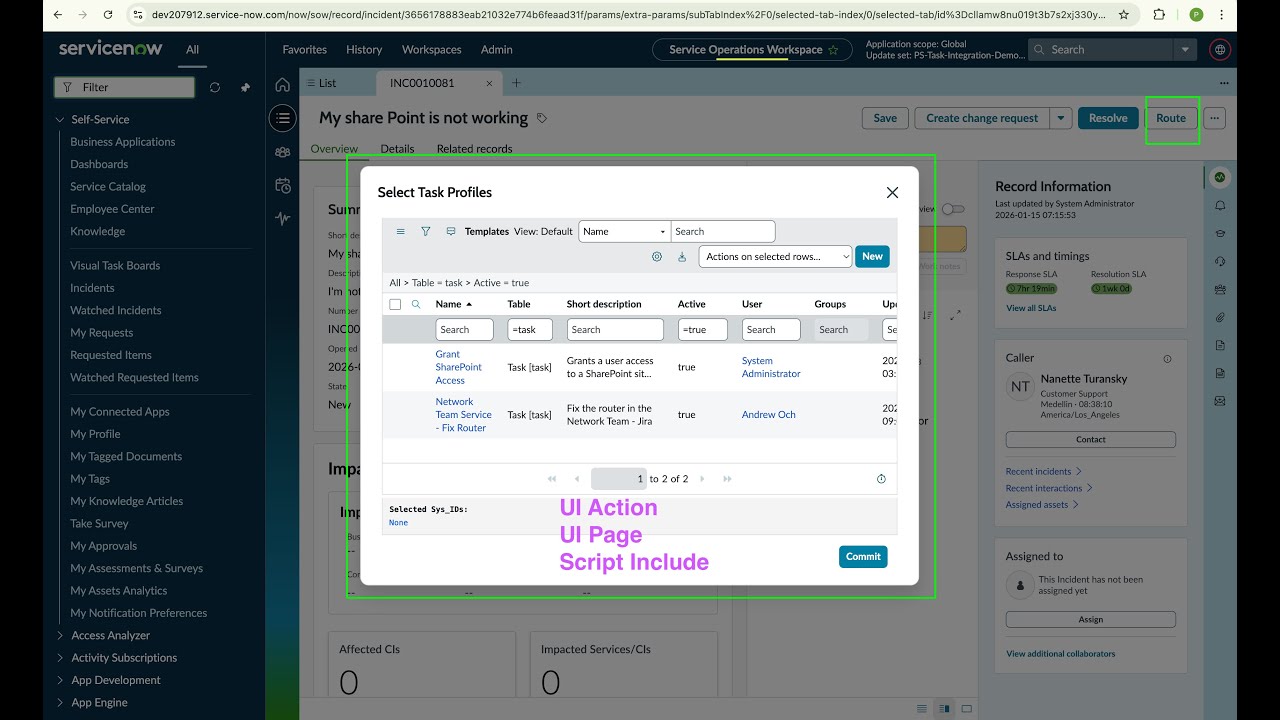Viewport: 1280px width, 720px height.
Task: Expand the App Development navigation section
Action: [x=60, y=680]
